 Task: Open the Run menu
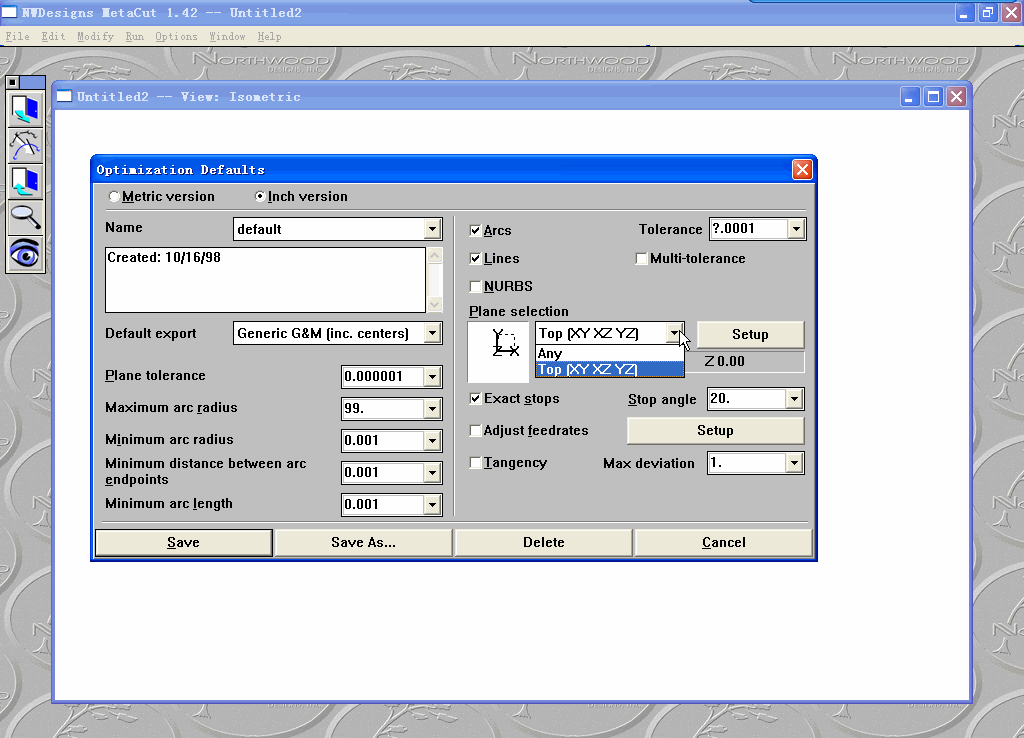(135, 37)
